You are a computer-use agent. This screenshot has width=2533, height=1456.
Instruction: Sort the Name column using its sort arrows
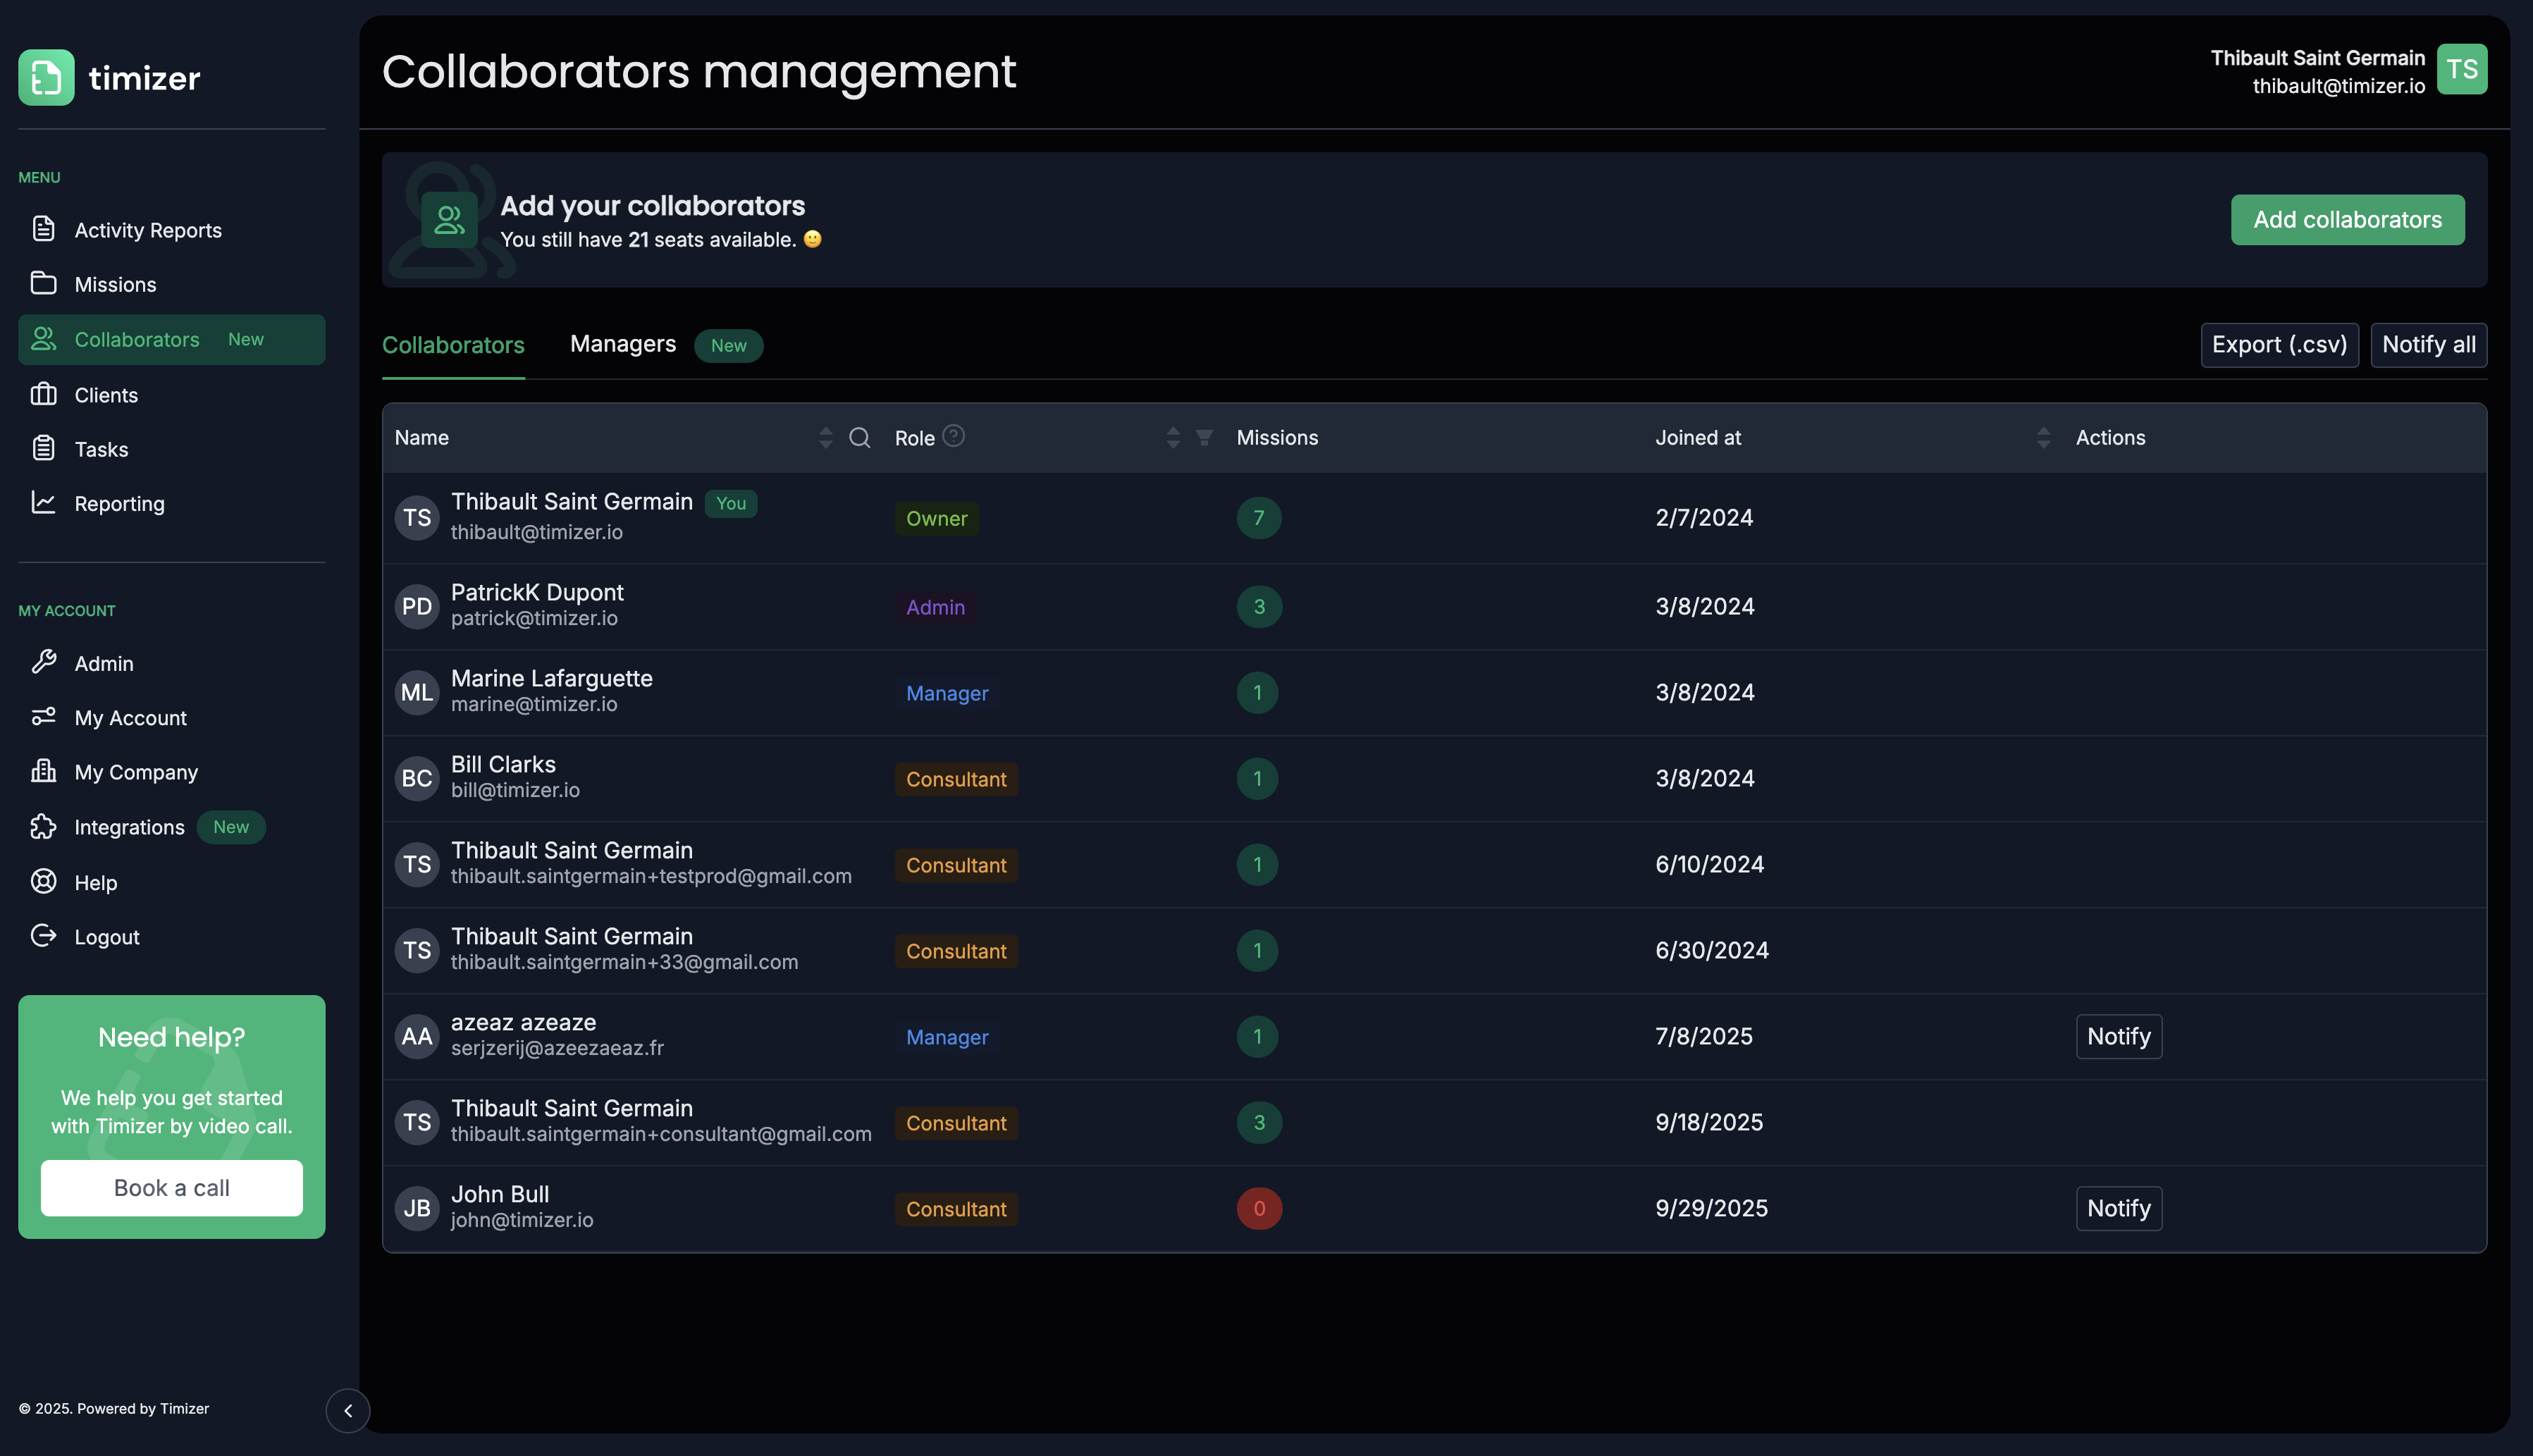click(825, 437)
